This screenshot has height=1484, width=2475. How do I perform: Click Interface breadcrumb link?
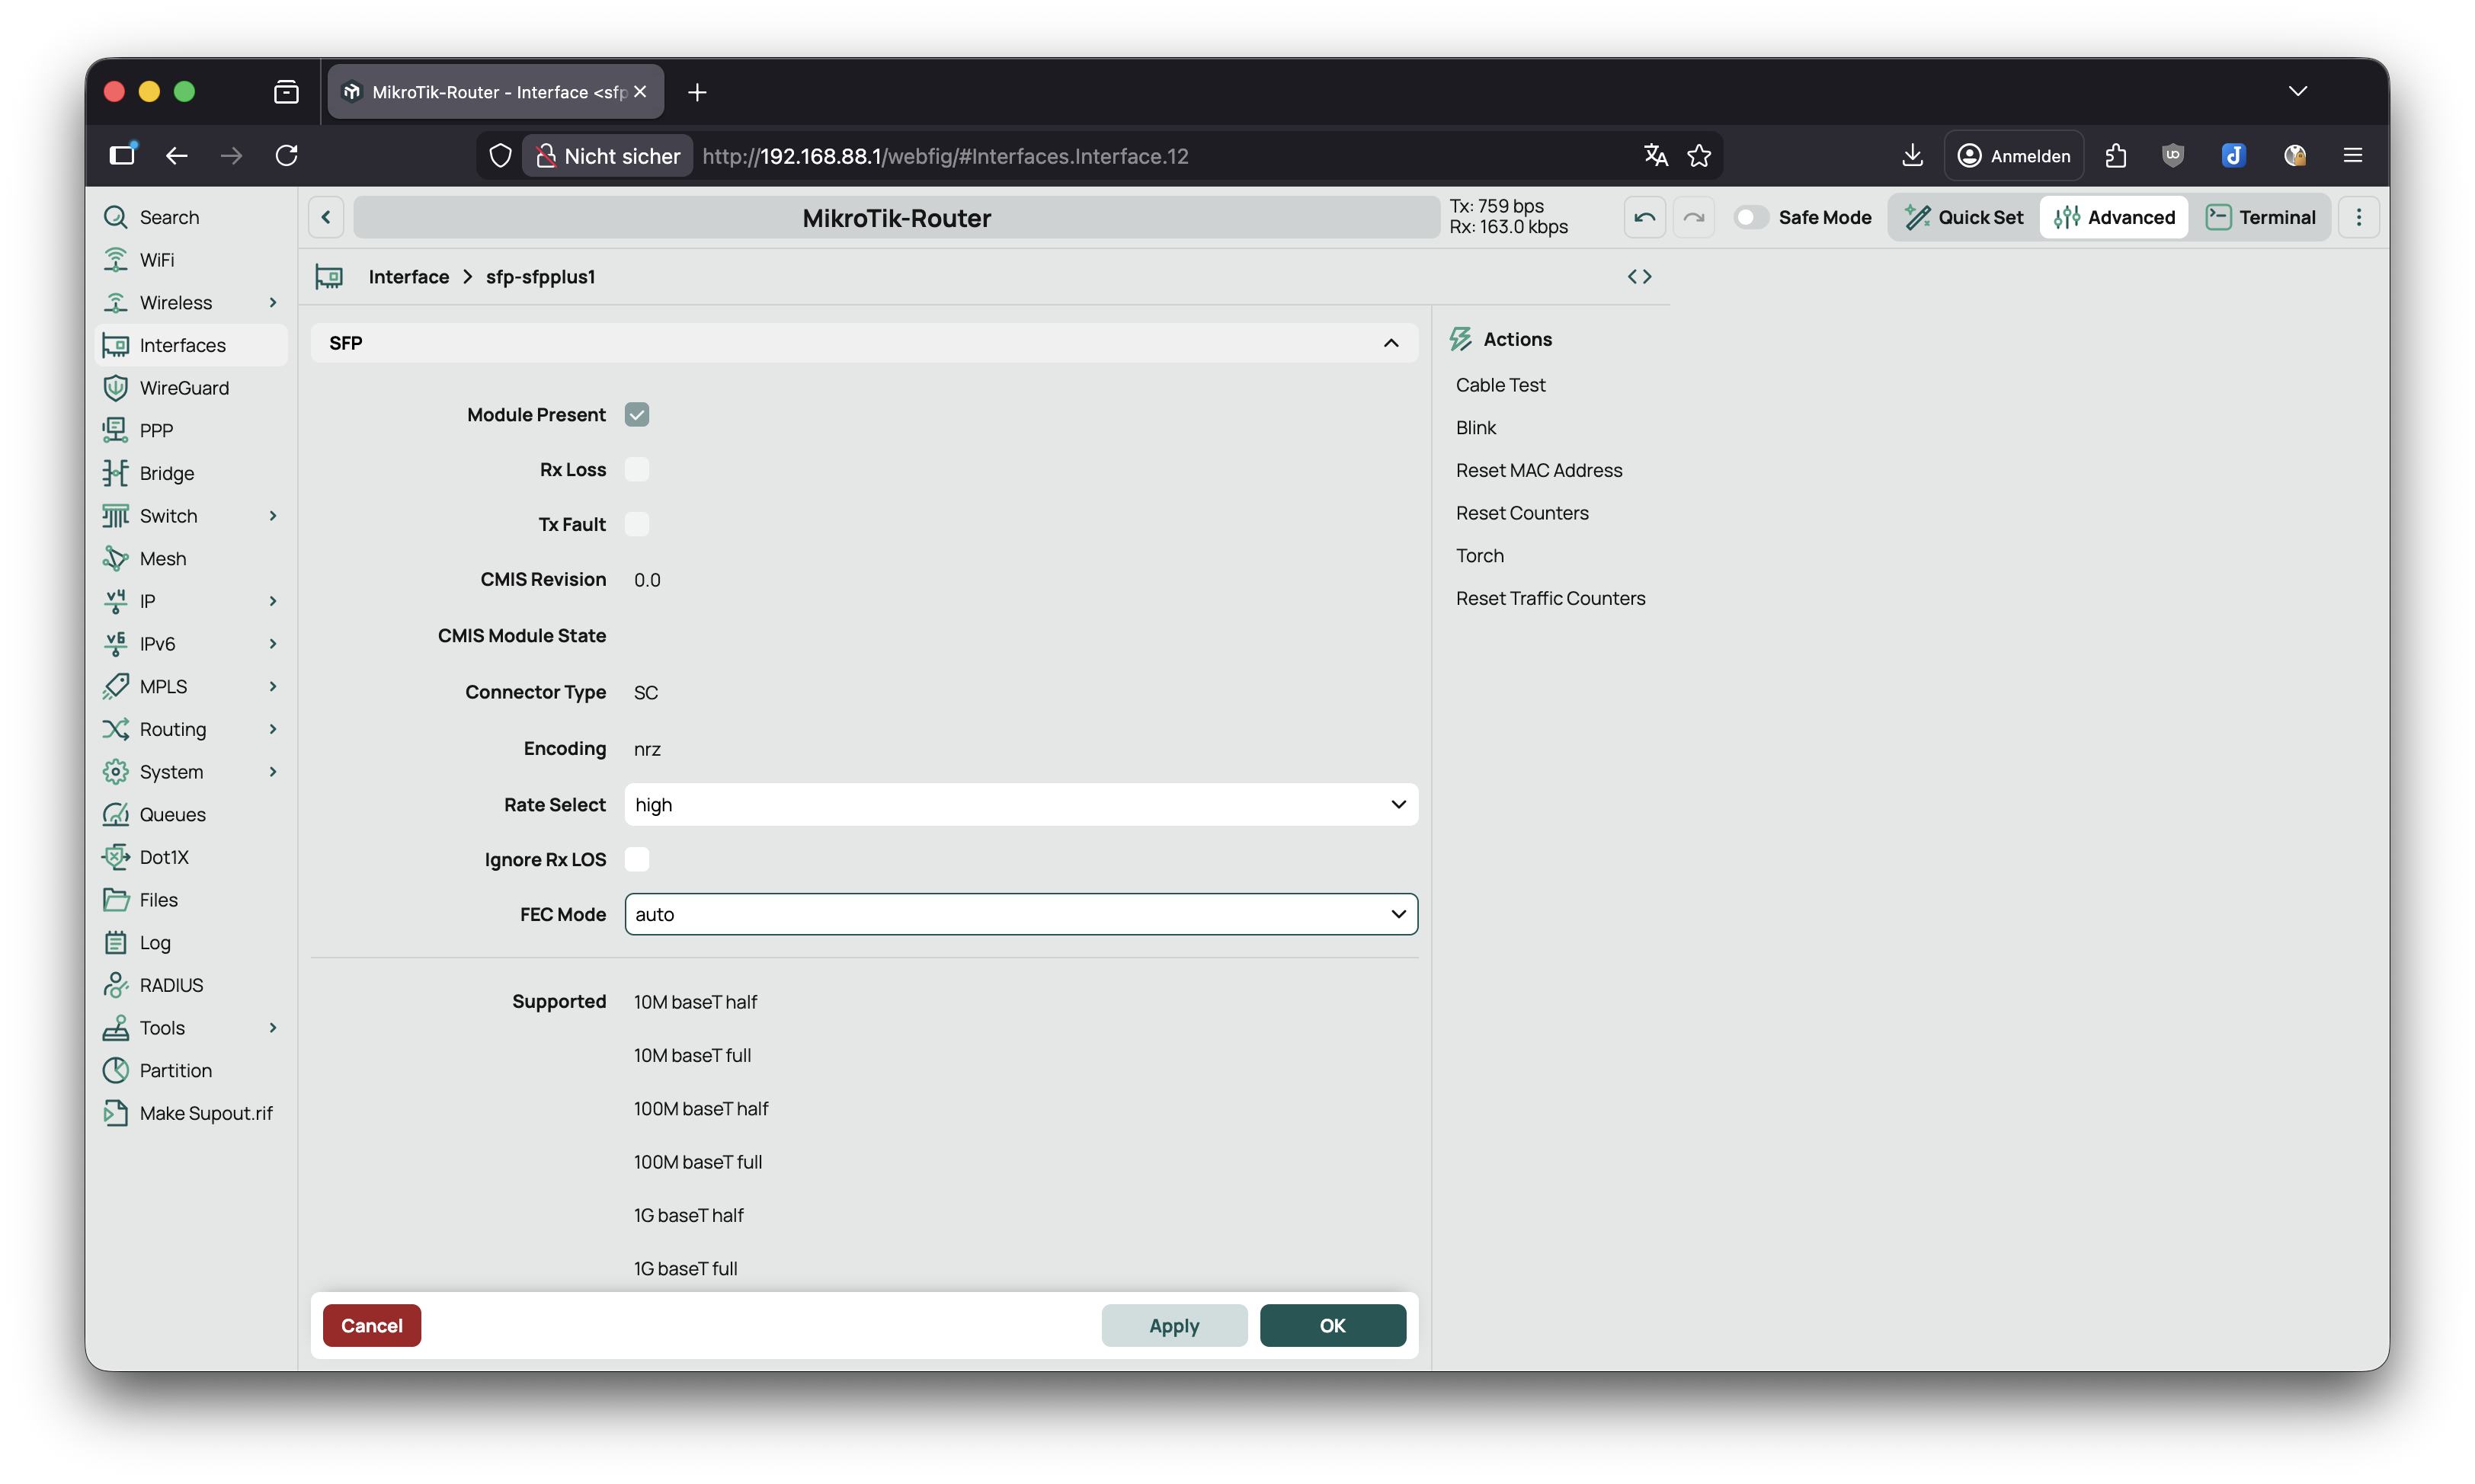[408, 277]
